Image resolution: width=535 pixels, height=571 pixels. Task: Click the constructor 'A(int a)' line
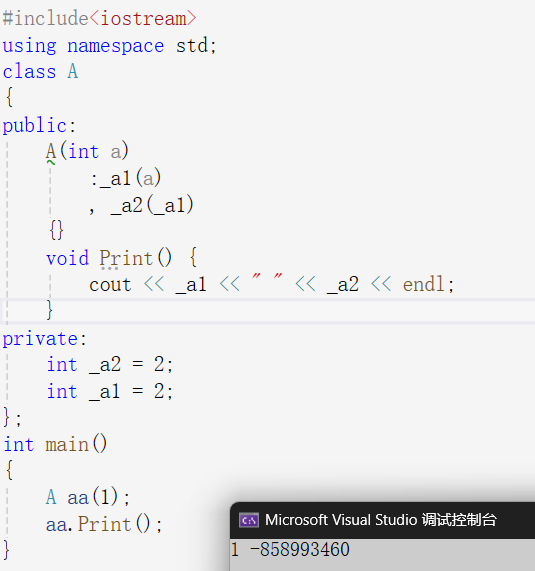click(87, 151)
